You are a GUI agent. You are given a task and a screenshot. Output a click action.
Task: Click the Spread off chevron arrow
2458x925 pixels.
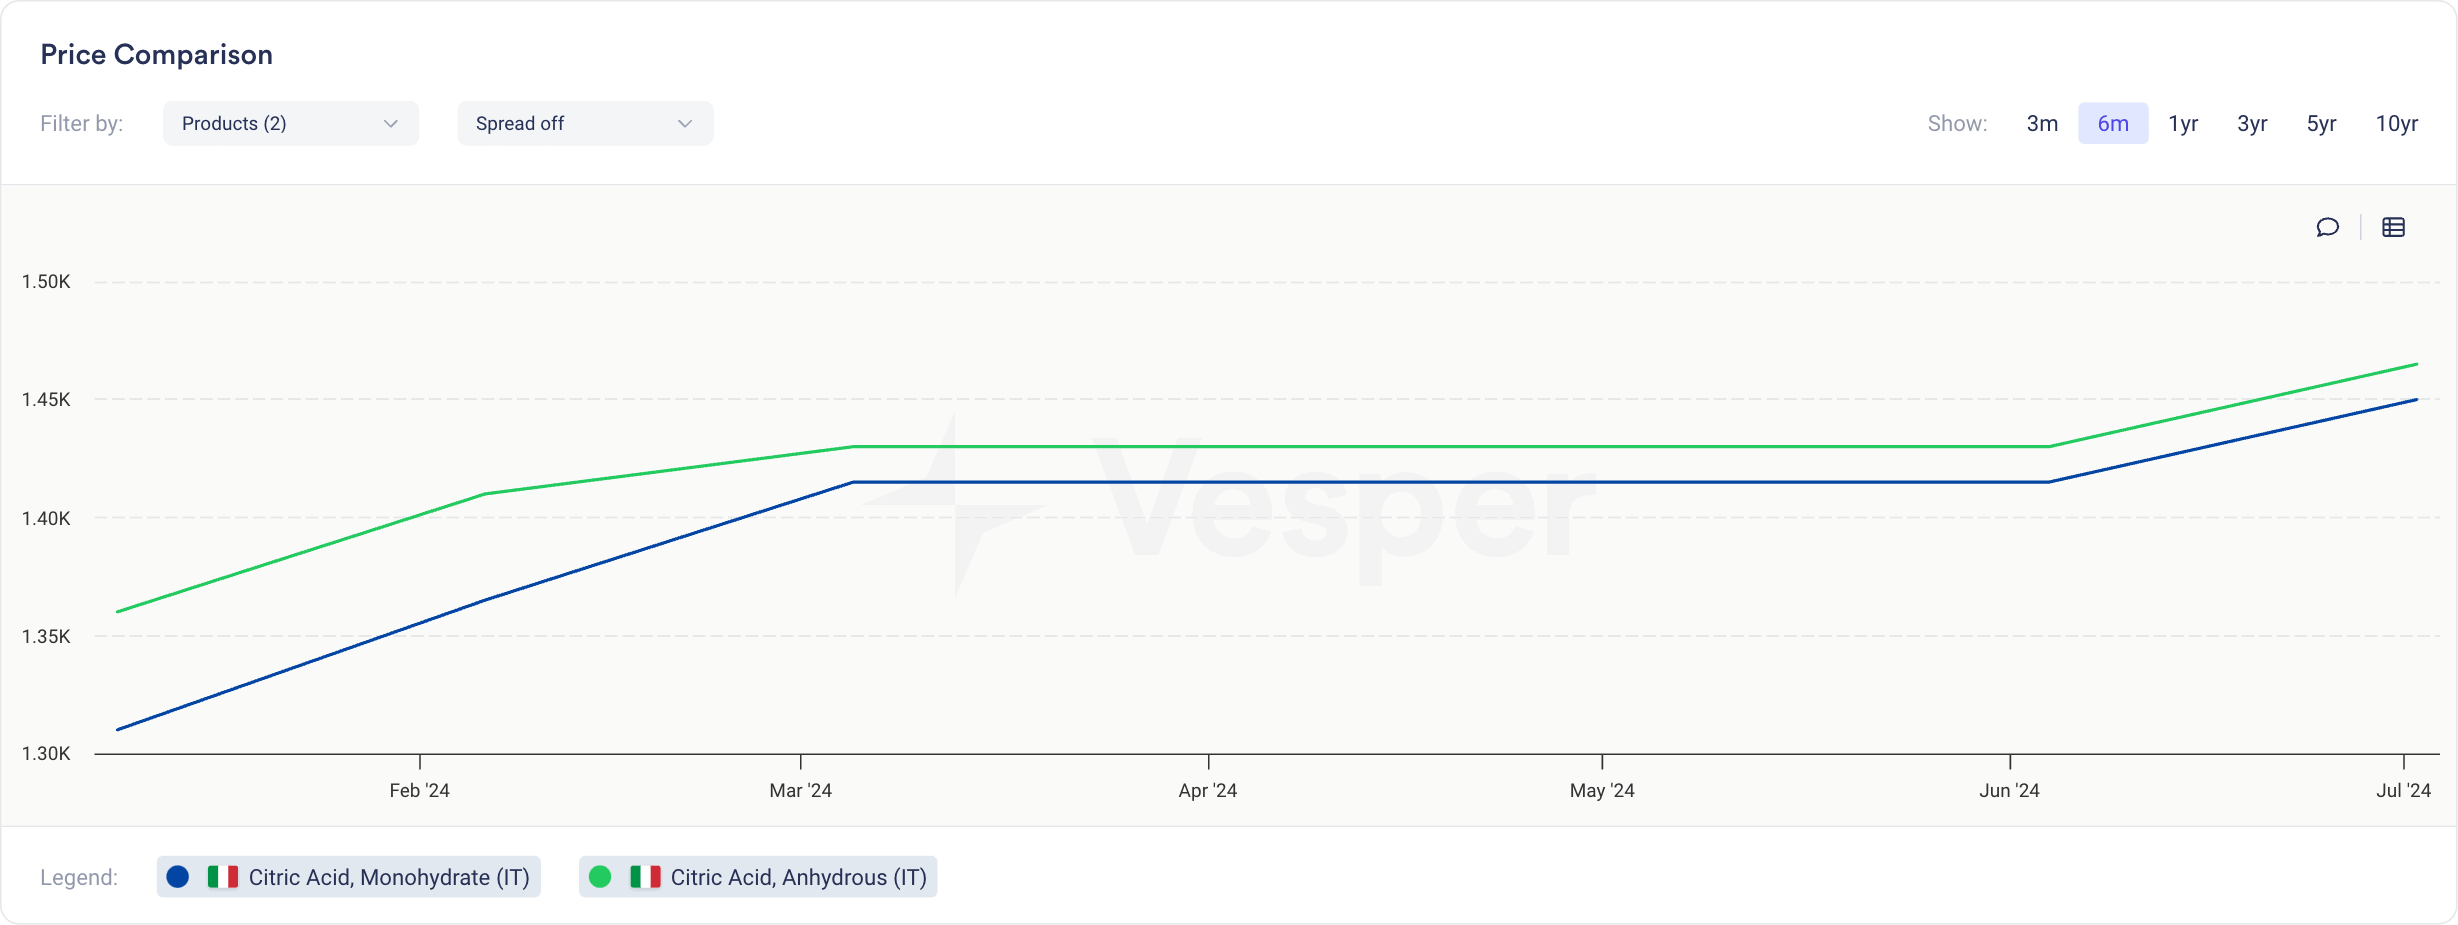point(685,124)
